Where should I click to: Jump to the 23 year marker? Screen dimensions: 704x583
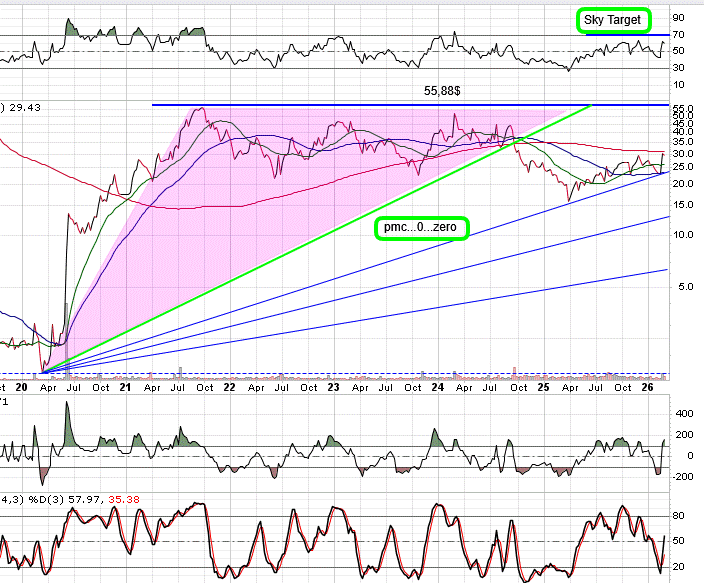click(x=334, y=387)
